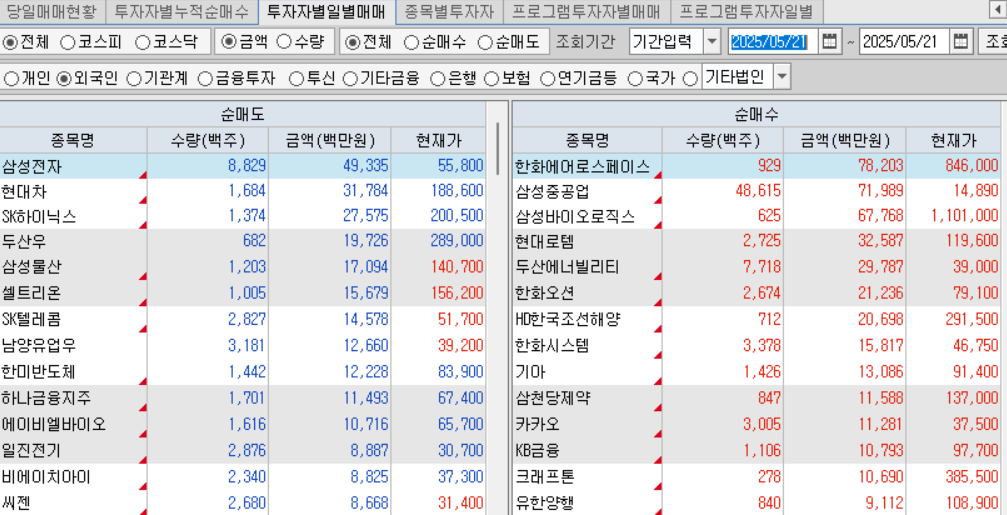The width and height of the screenshot is (1007, 515).
Task: Select the 크래프톤 stock row
Action: [758, 477]
